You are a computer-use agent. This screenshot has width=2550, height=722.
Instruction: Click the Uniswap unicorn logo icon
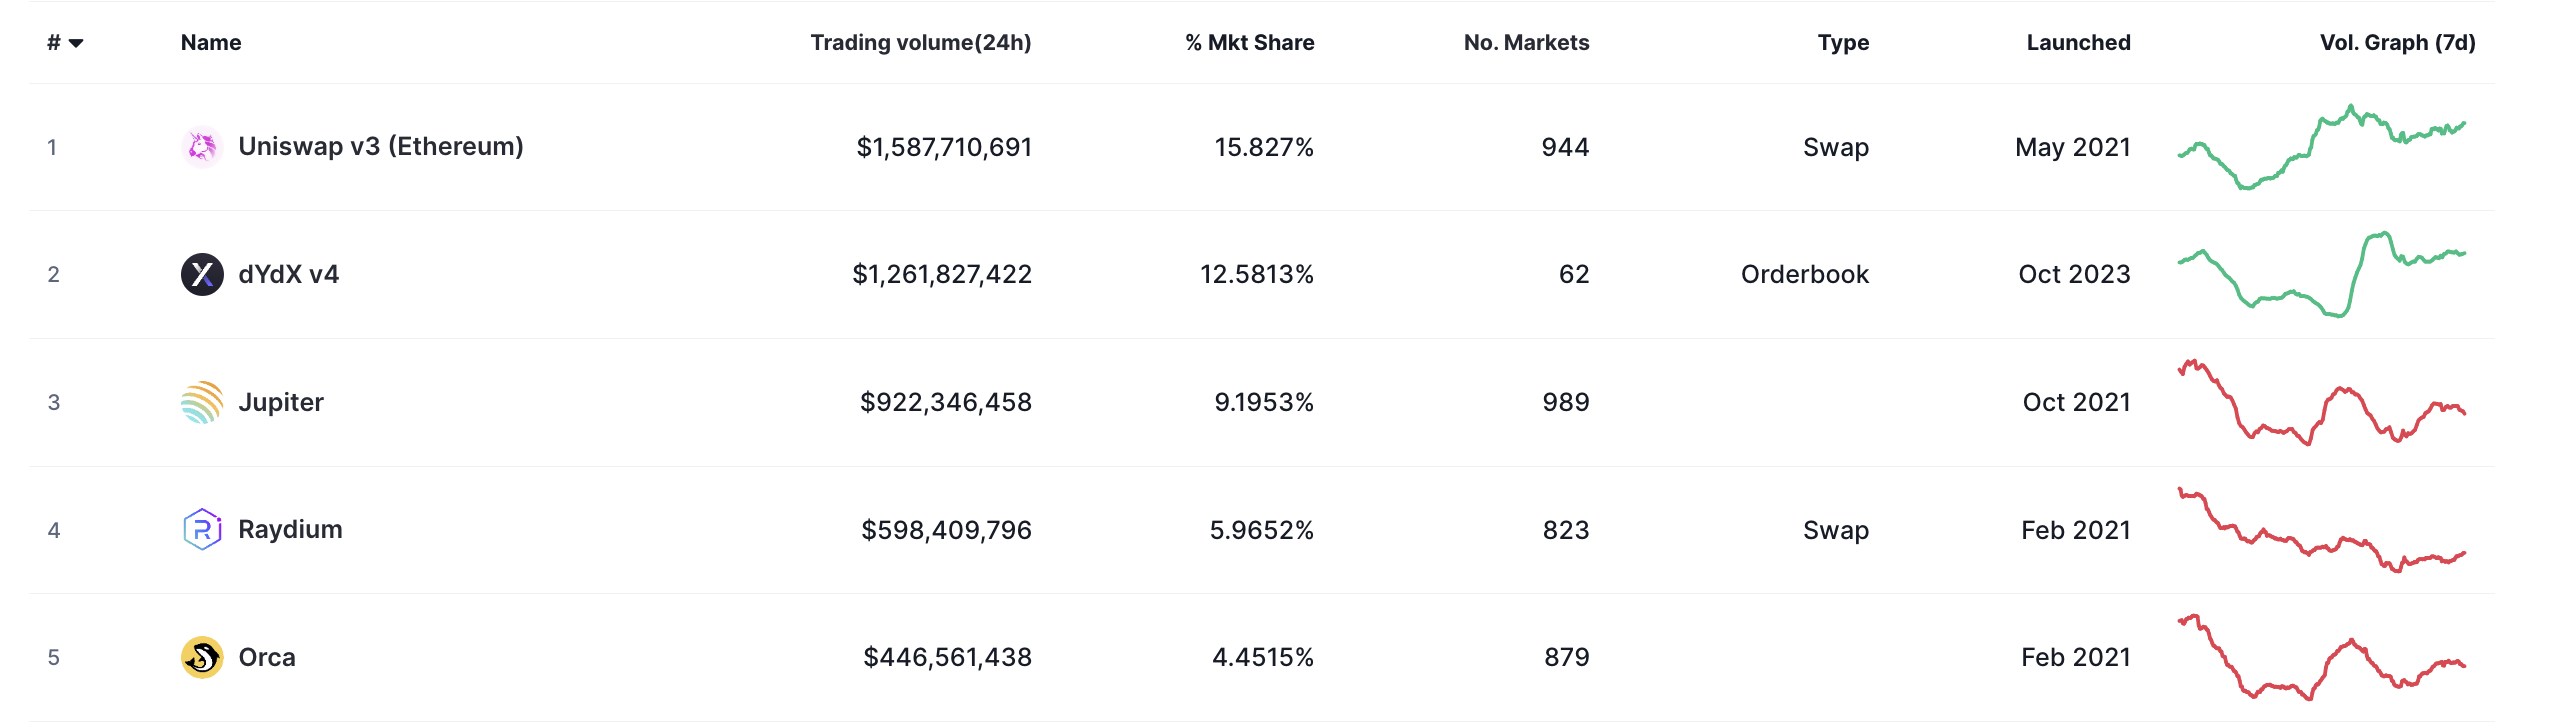click(202, 147)
